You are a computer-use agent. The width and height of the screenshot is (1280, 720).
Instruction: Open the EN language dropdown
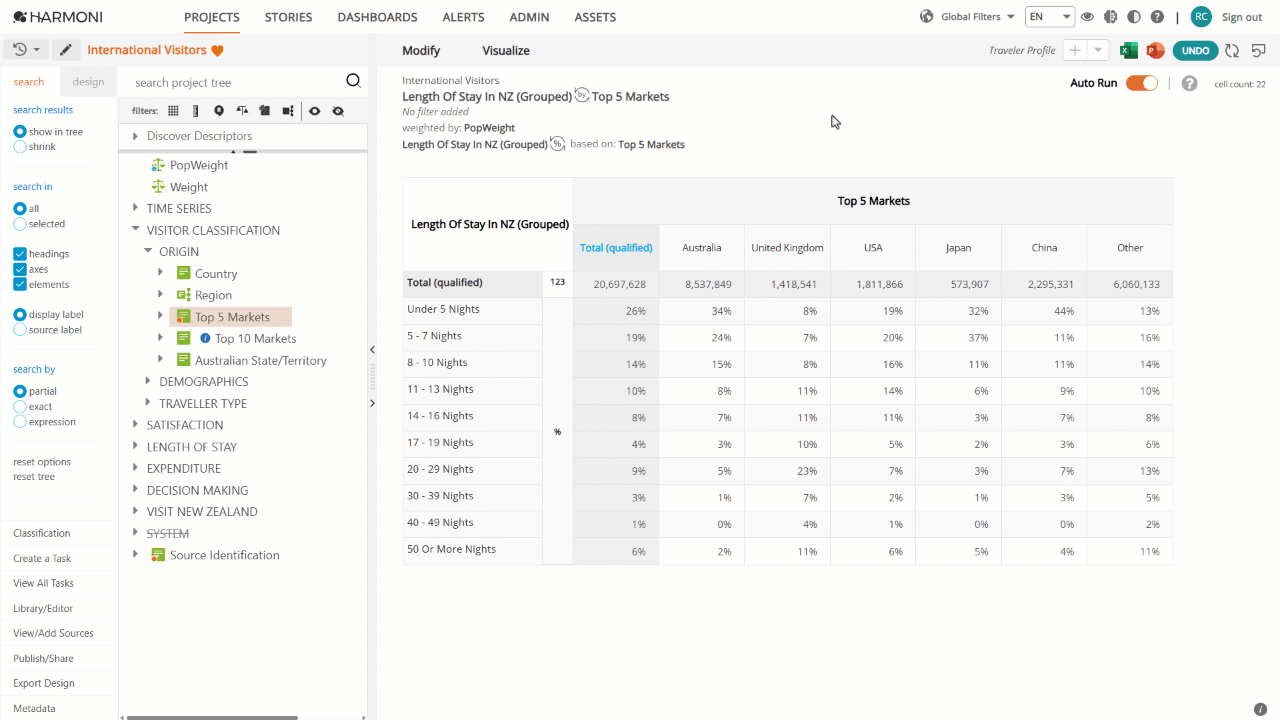[1050, 17]
